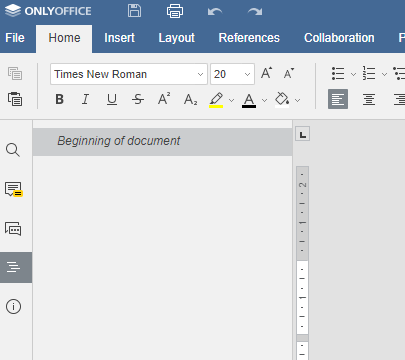Open the Comments panel in the sidebar
Viewport: 405px width, 360px height.
click(13, 189)
